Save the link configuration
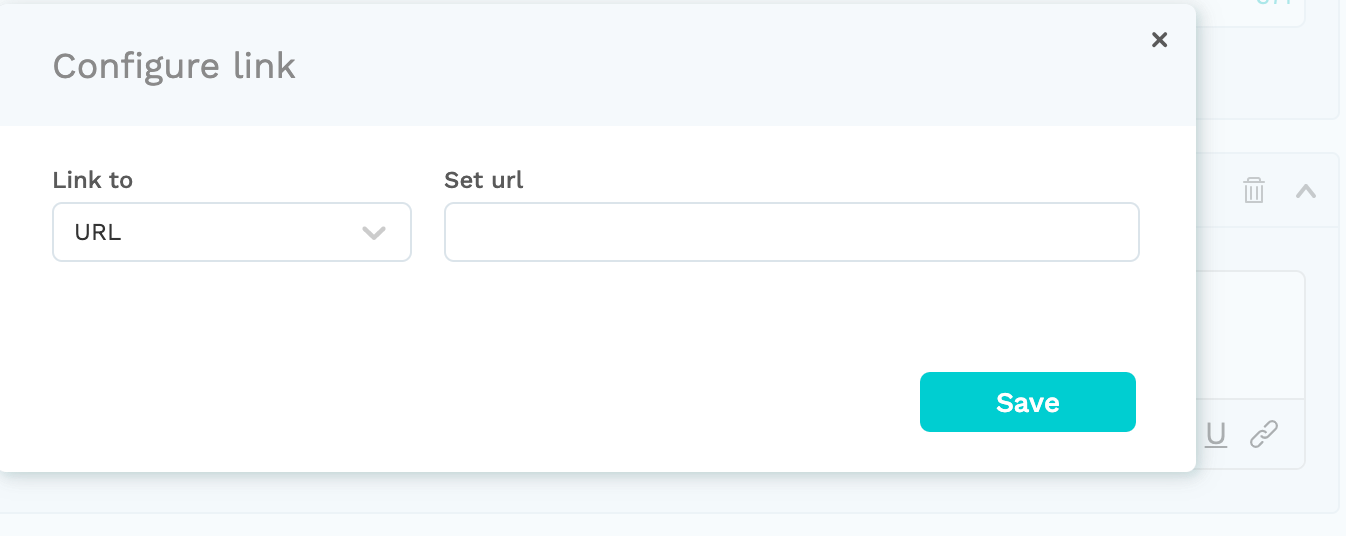Viewport: 1346px width, 536px height. tap(1028, 402)
